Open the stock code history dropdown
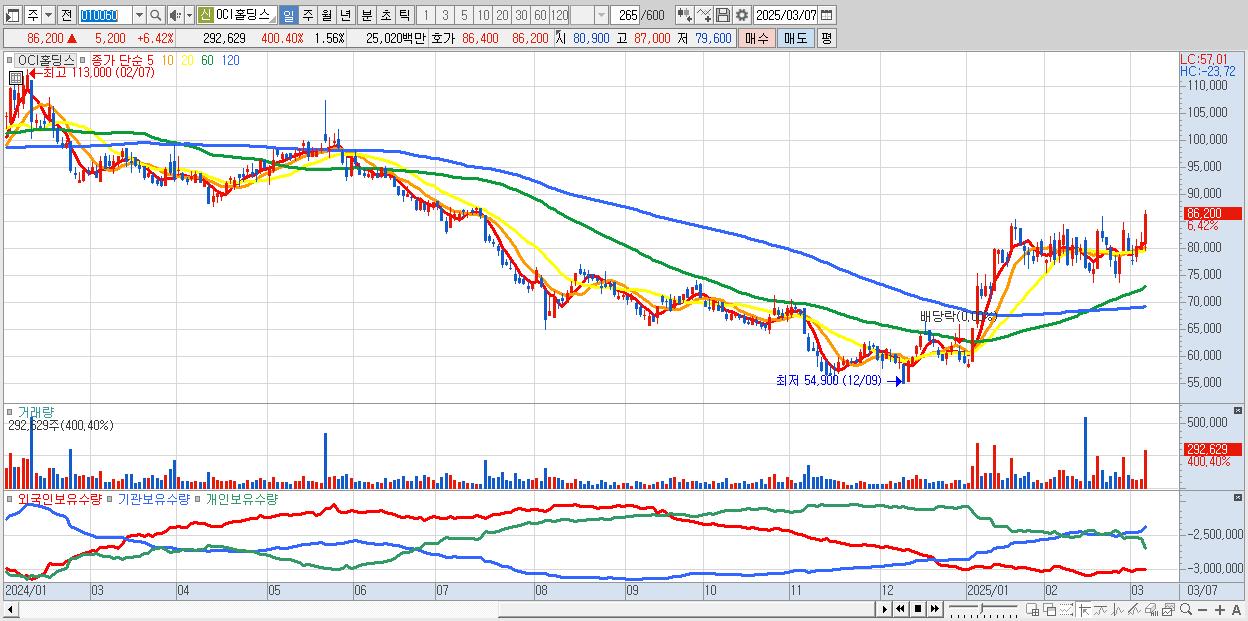1248x621 pixels. click(x=139, y=16)
